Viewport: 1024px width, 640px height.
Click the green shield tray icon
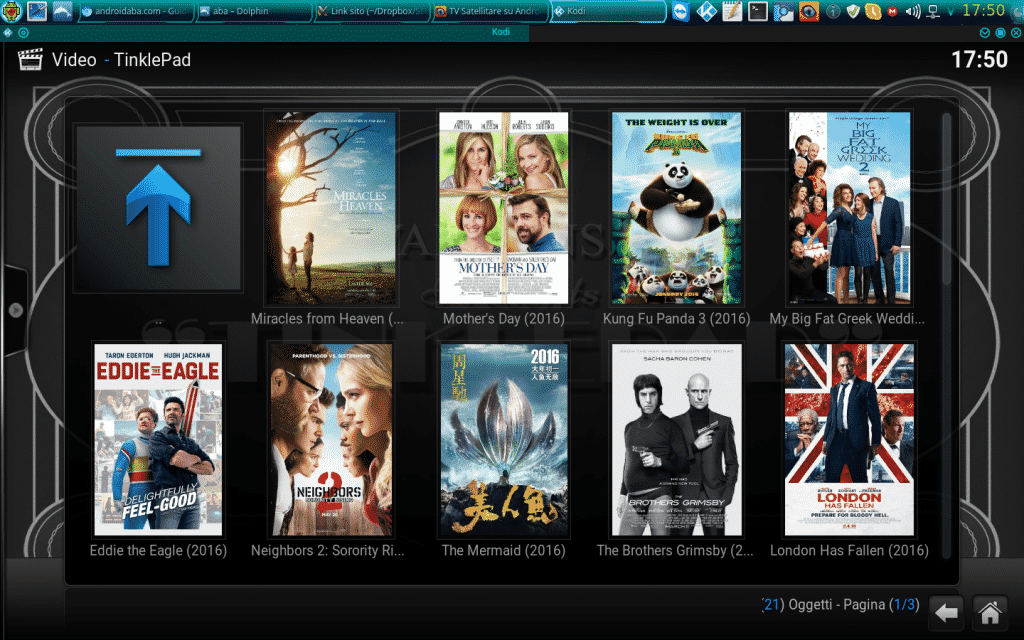point(853,12)
